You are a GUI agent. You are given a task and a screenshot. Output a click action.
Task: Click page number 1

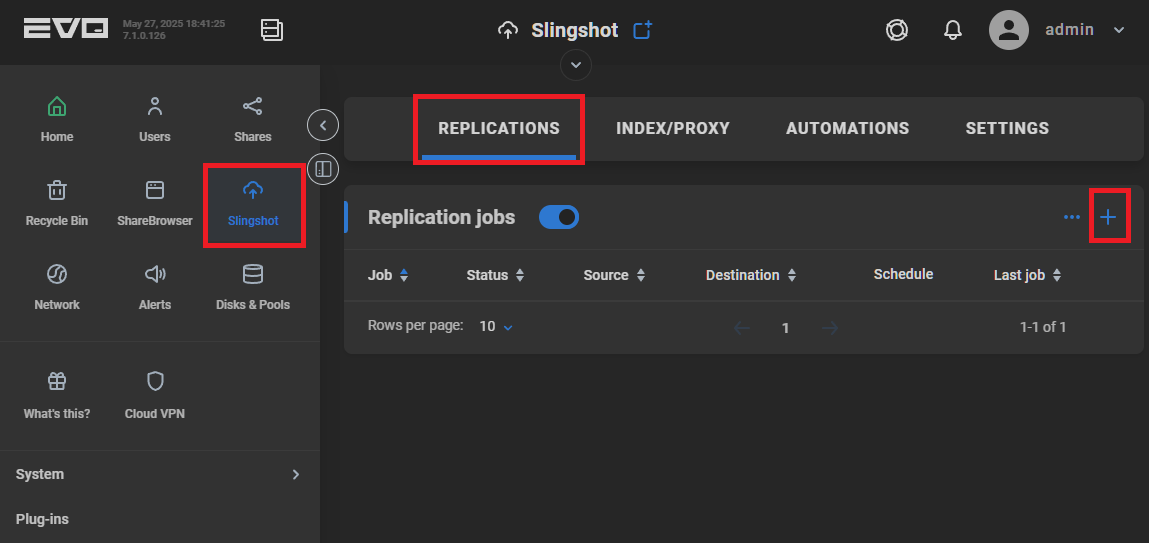coord(786,328)
